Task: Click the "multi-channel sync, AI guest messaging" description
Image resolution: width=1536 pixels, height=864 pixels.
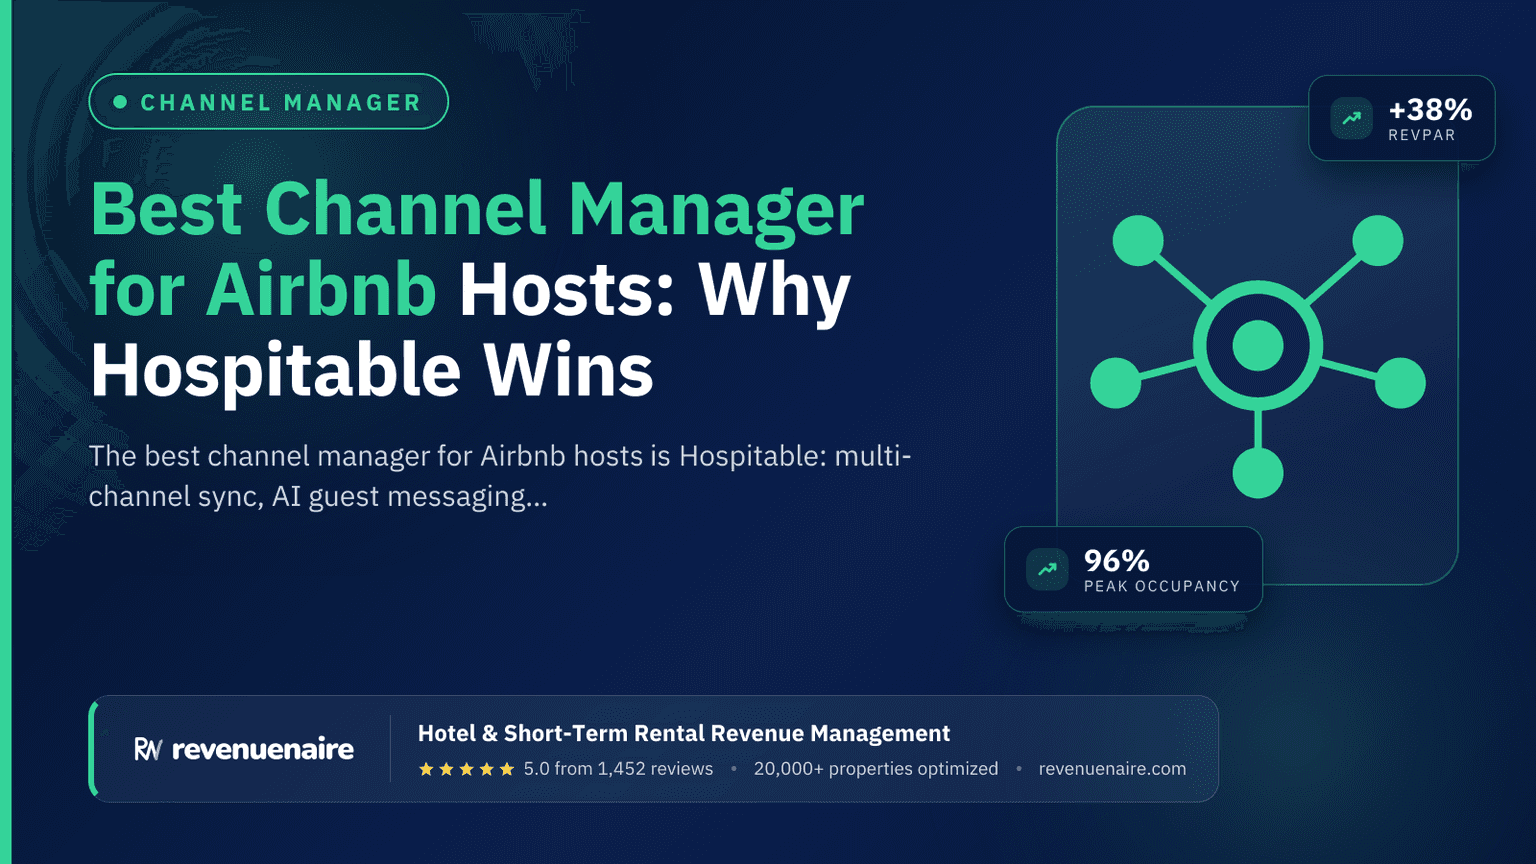Action: (500, 476)
